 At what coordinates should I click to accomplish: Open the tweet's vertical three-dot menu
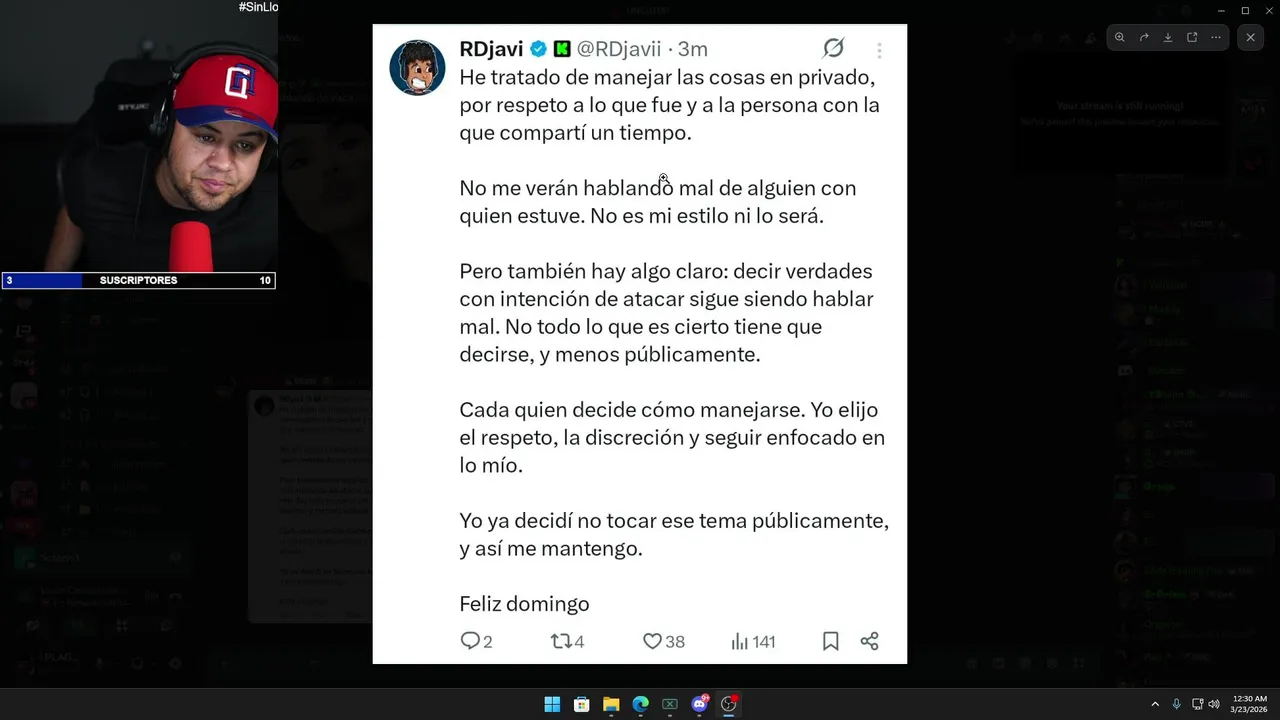[x=879, y=50]
